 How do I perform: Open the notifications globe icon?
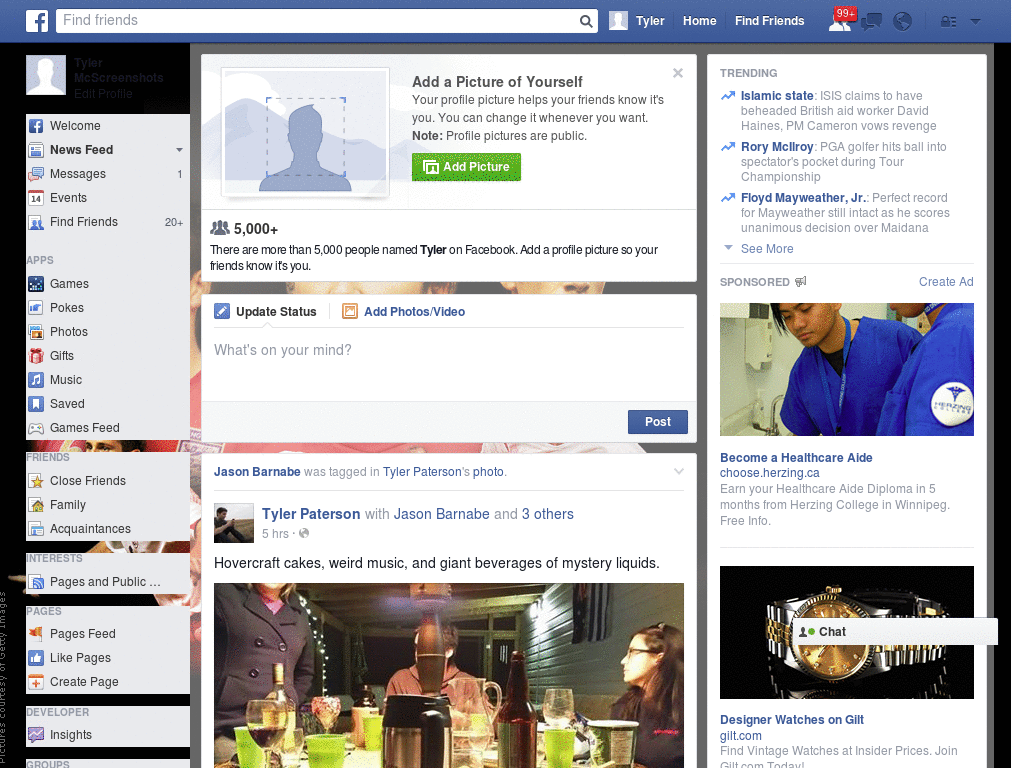(903, 22)
